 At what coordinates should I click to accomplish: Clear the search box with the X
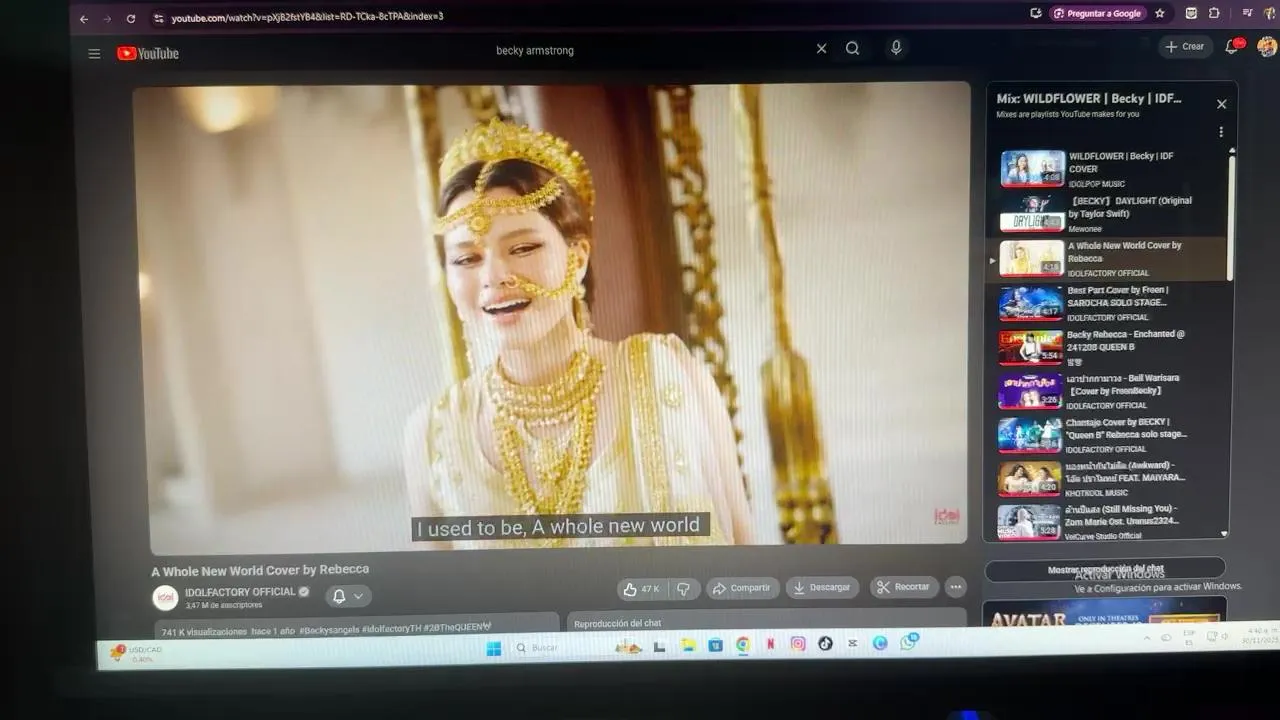tap(821, 48)
